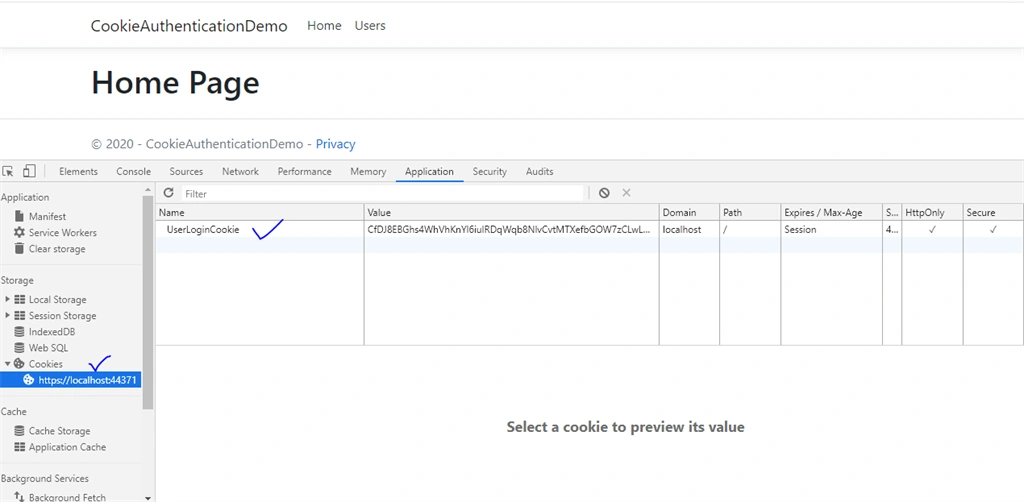
Task: Click the Local Storage grid icon
Action: [x=20, y=300]
